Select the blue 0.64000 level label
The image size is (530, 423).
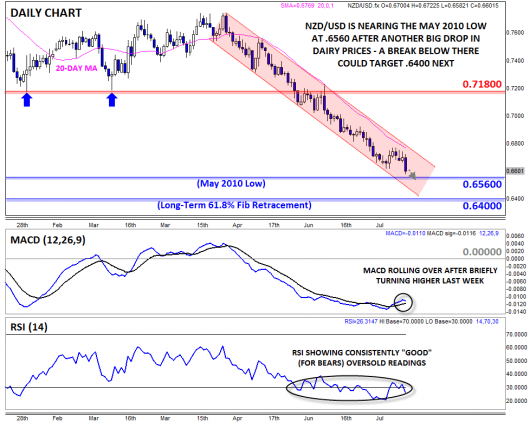click(482, 206)
